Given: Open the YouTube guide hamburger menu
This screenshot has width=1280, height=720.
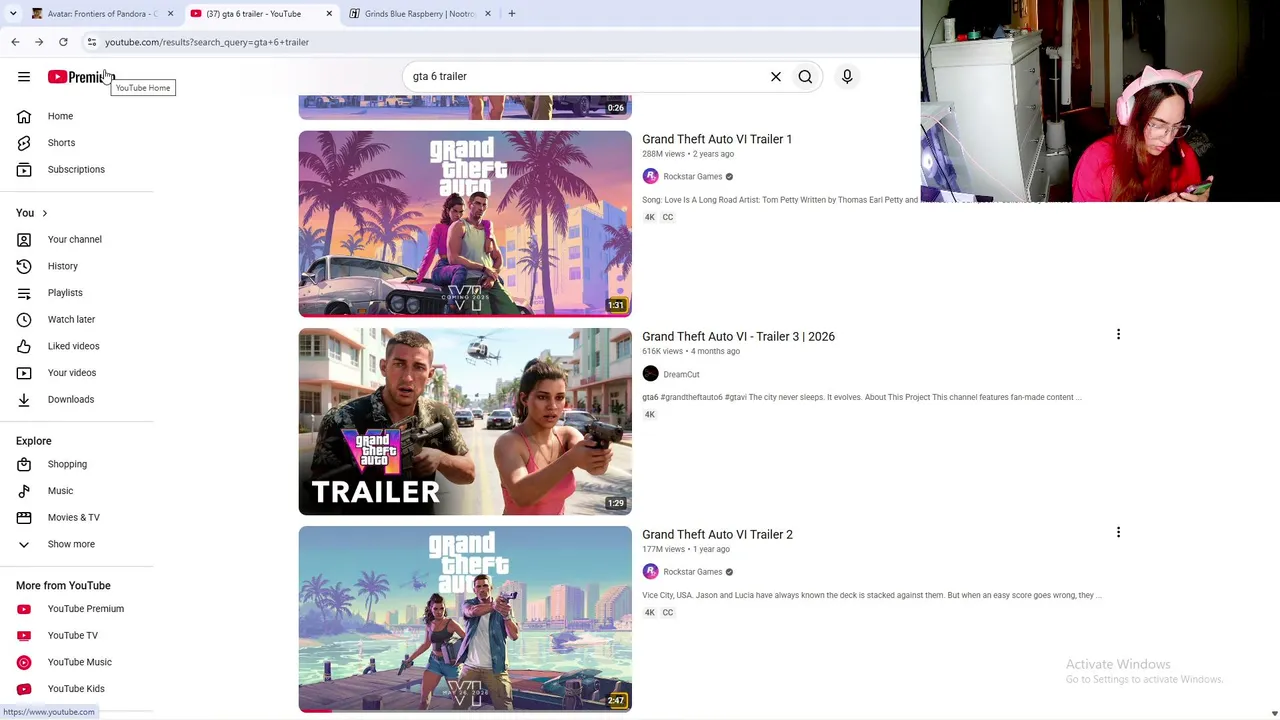Looking at the screenshot, I should [x=24, y=77].
